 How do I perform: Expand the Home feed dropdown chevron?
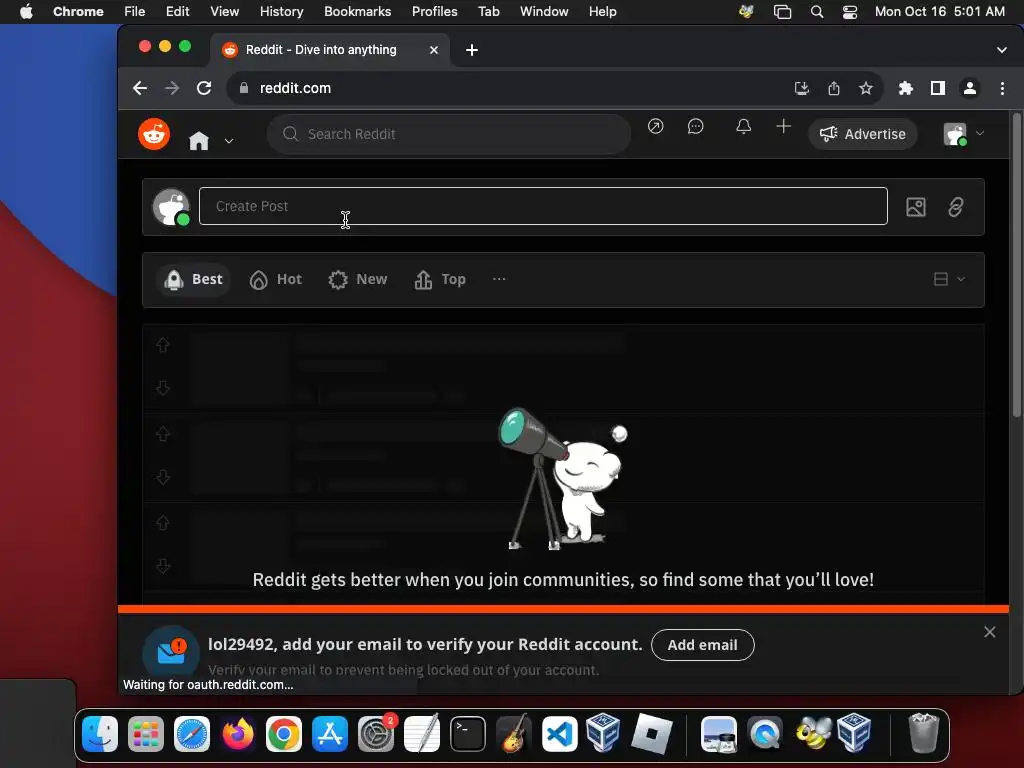tap(229, 140)
